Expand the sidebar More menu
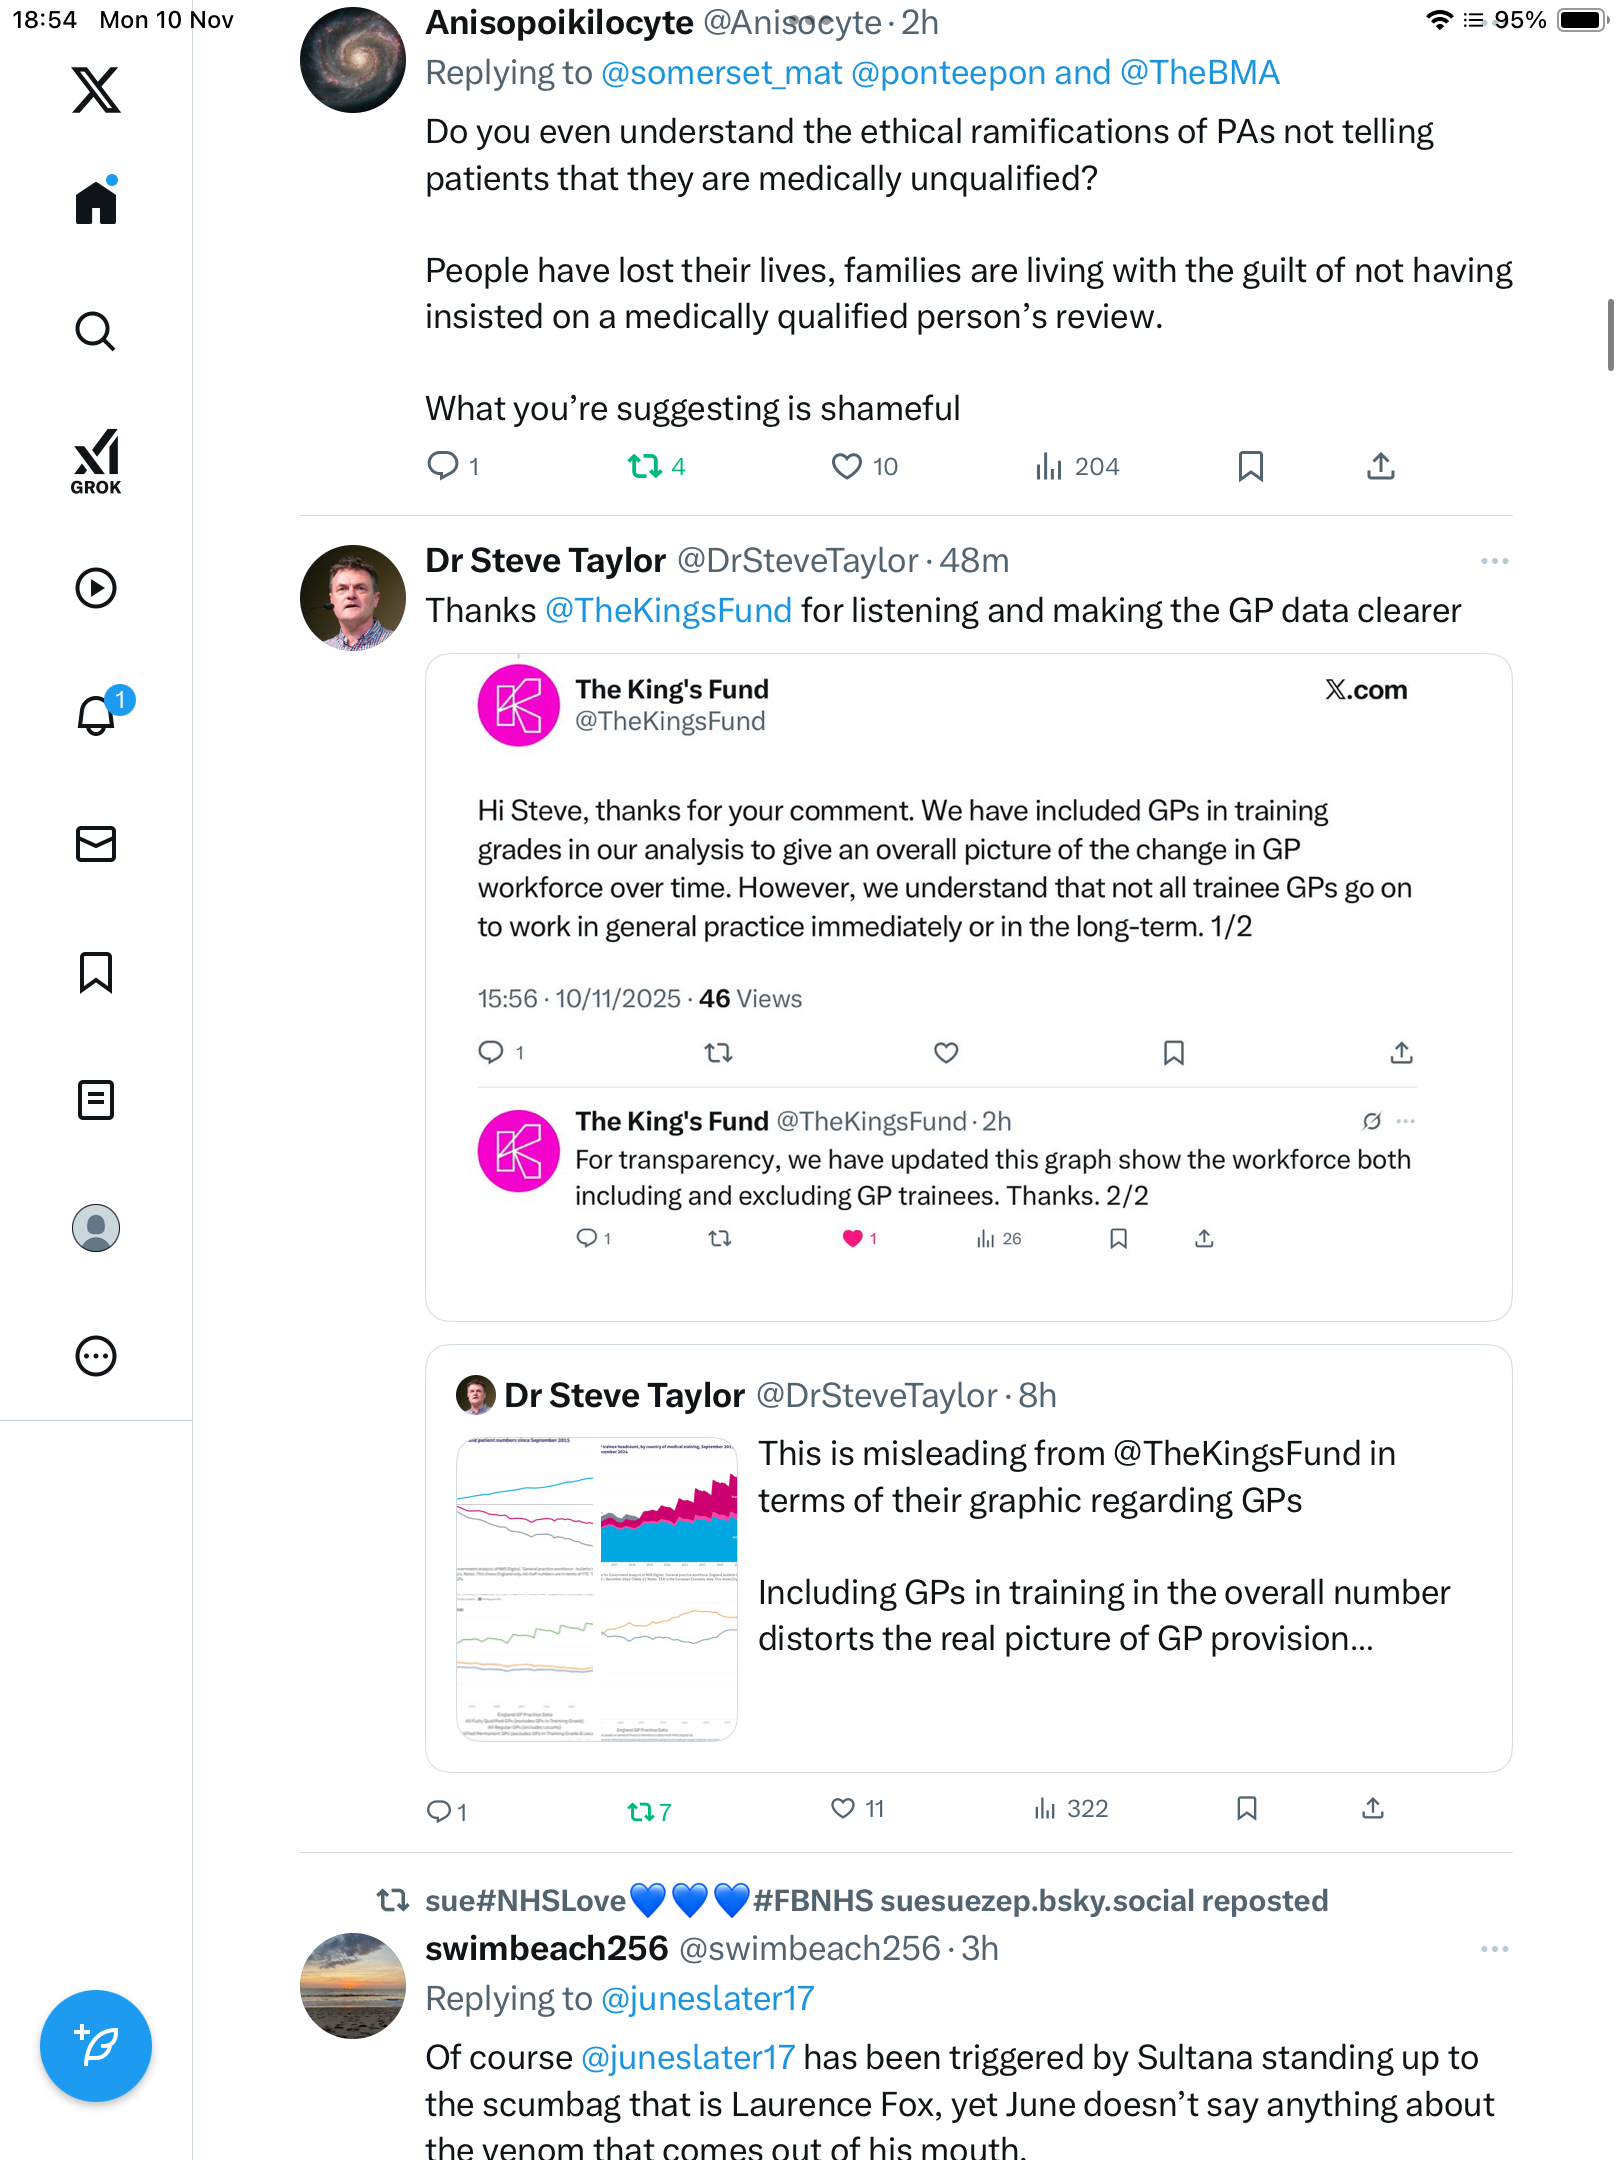The image size is (1620, 2160). coord(96,1356)
